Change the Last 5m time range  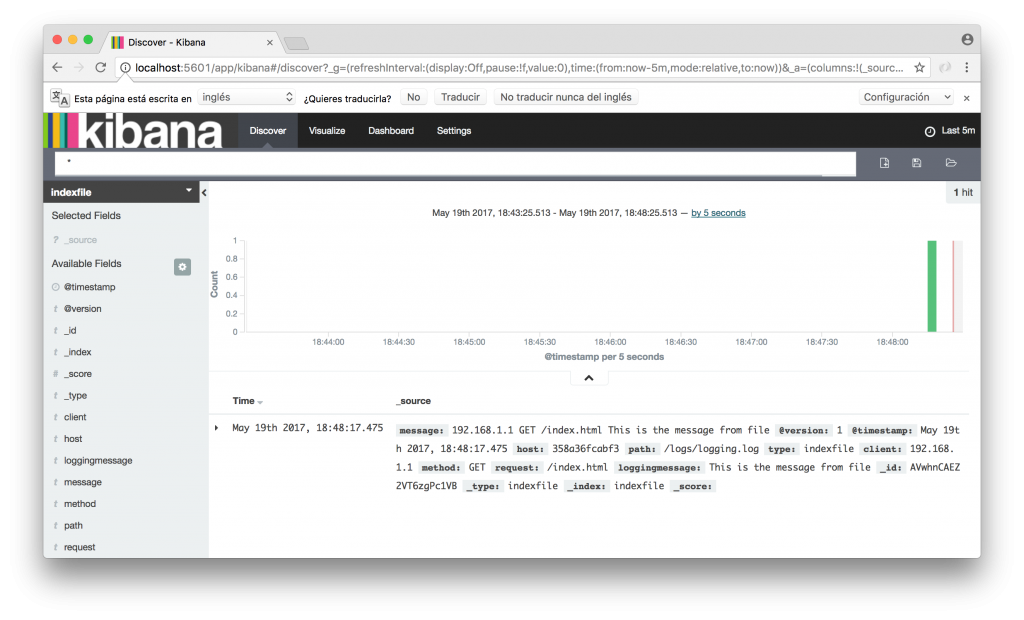958,131
